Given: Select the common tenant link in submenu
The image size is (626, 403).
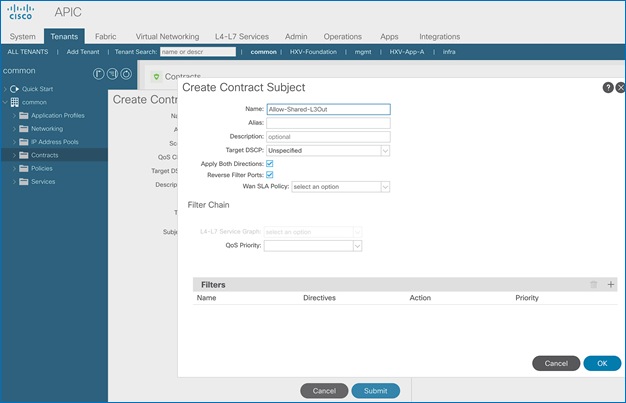Looking at the screenshot, I should 263,52.
